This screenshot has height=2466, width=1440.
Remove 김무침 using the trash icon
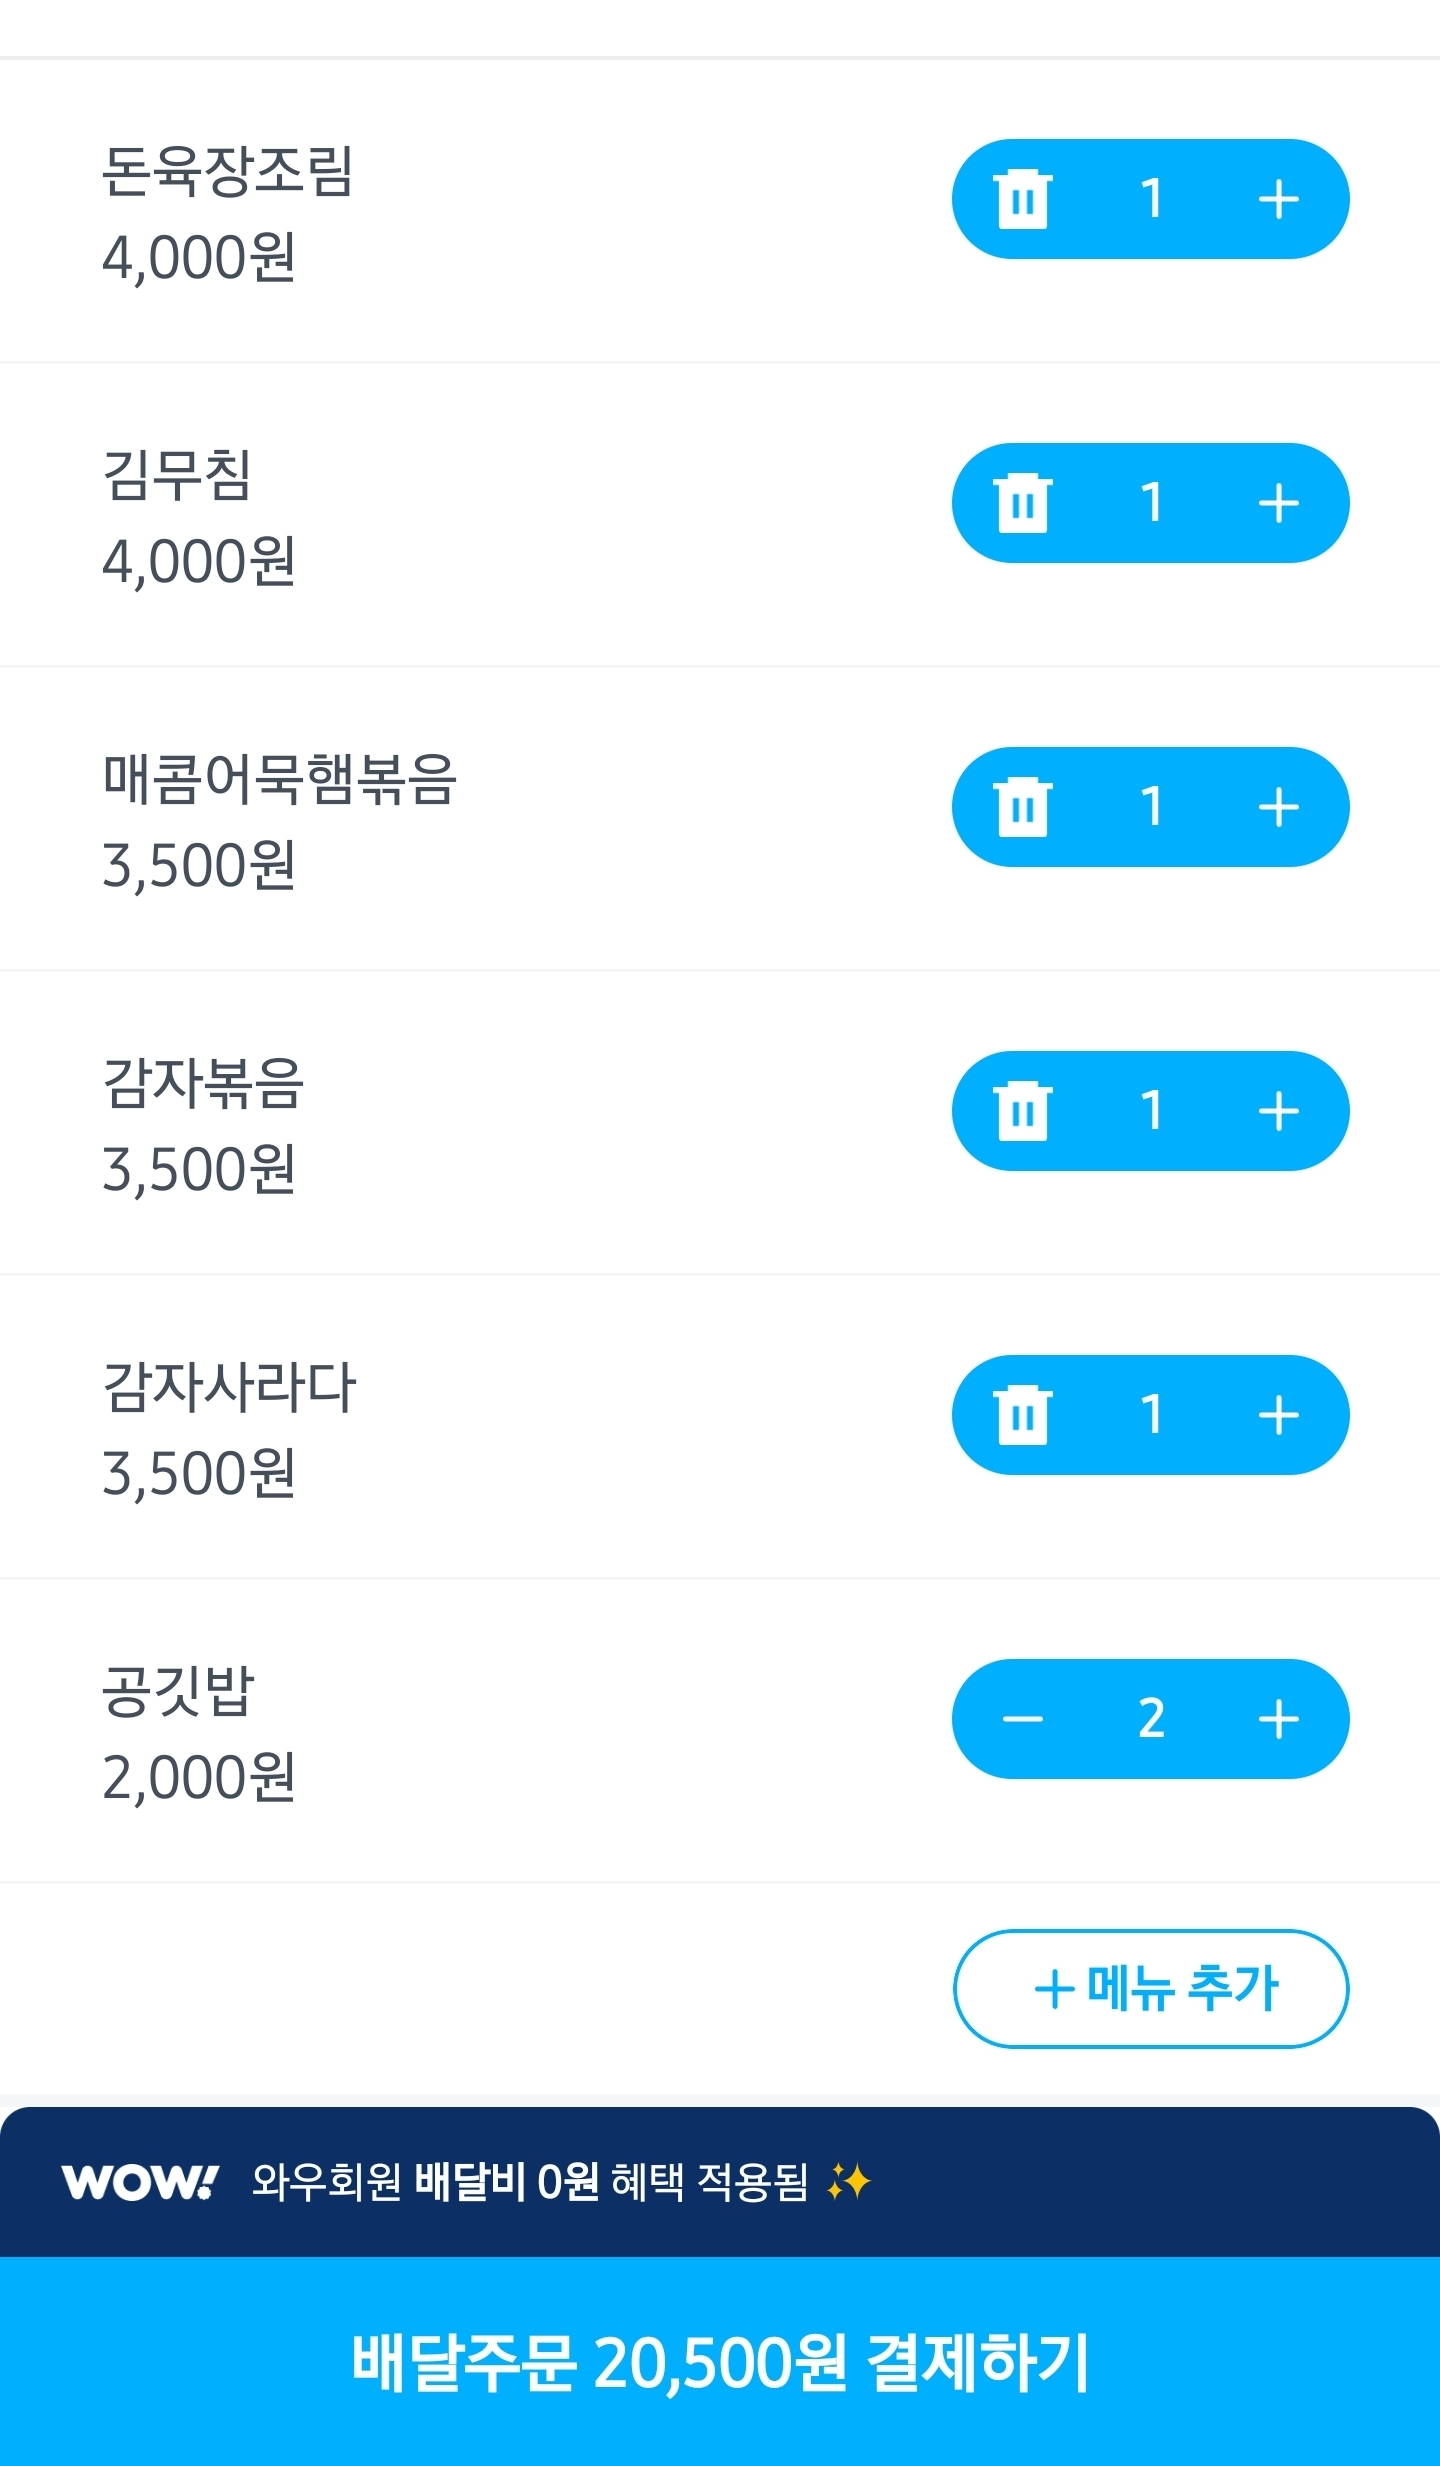tap(1022, 503)
